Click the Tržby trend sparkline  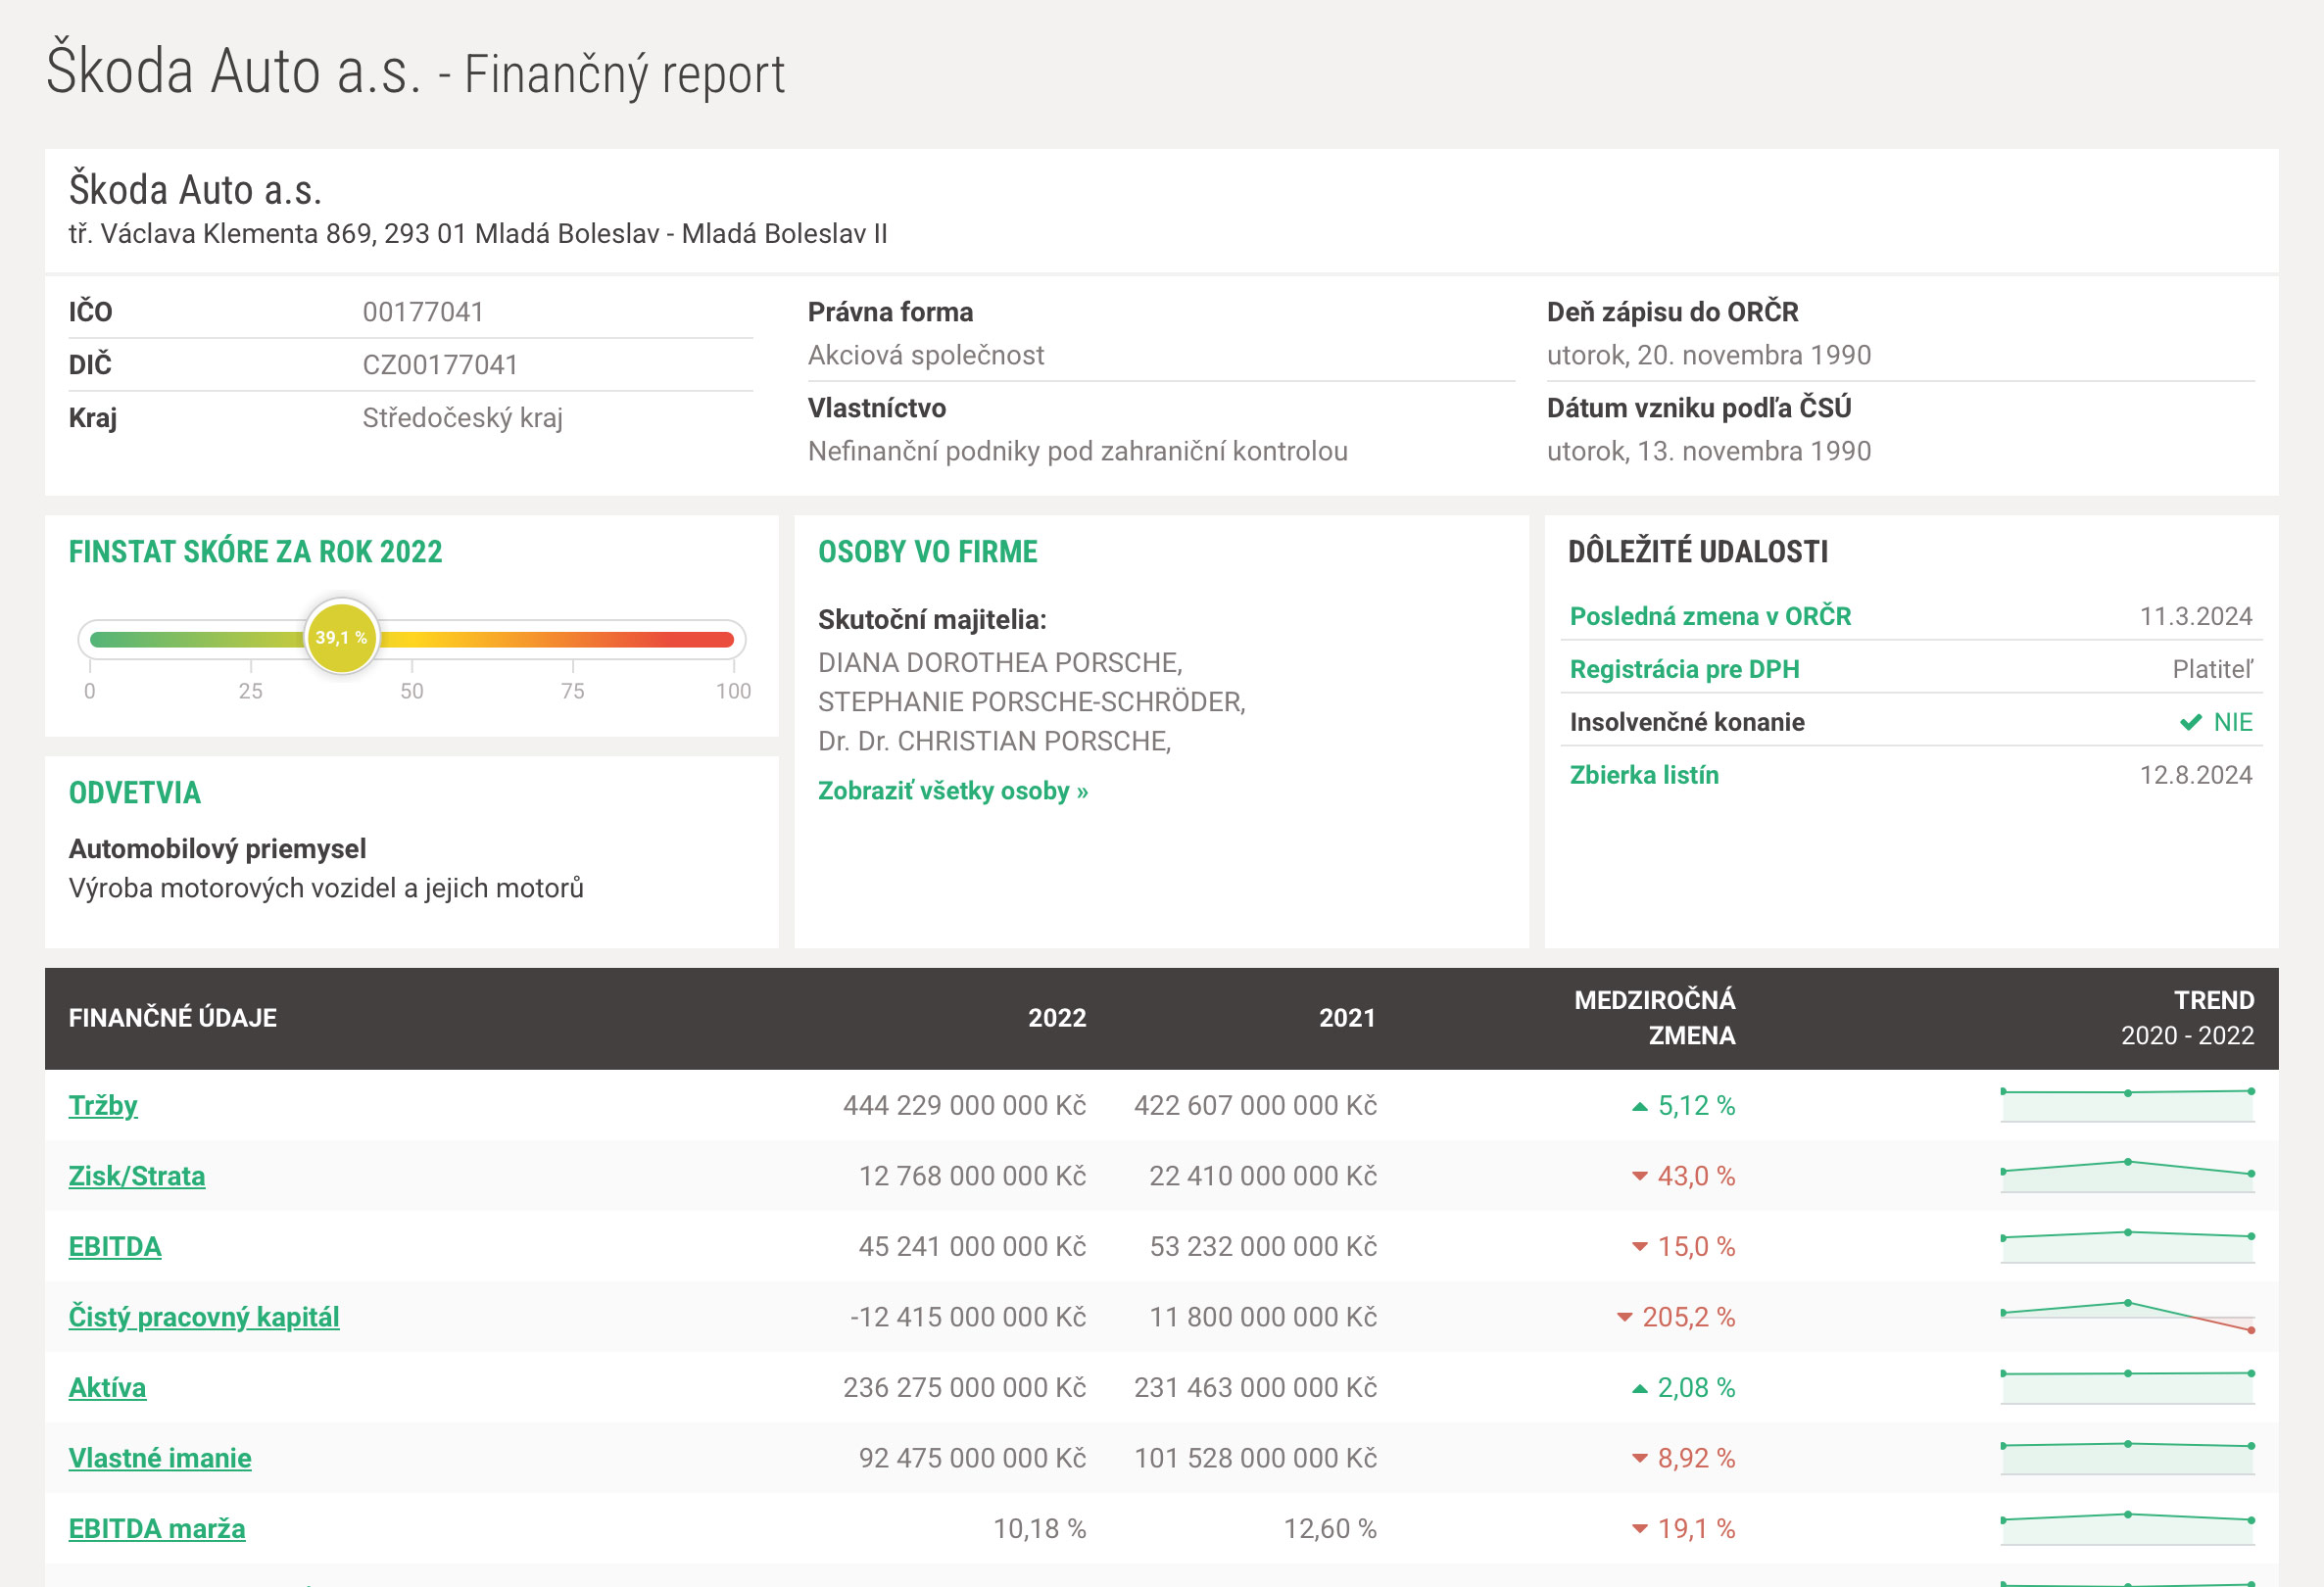[x=2127, y=1105]
